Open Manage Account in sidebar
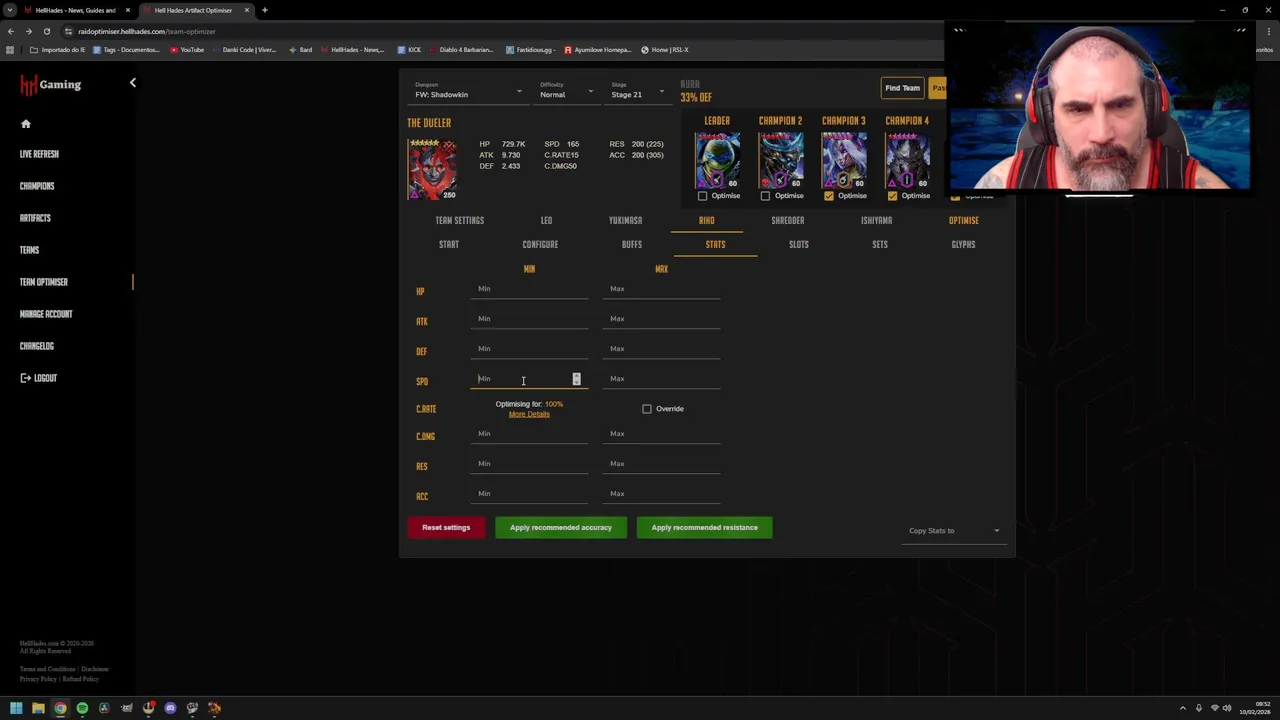Image resolution: width=1280 pixels, height=720 pixels. coord(46,314)
